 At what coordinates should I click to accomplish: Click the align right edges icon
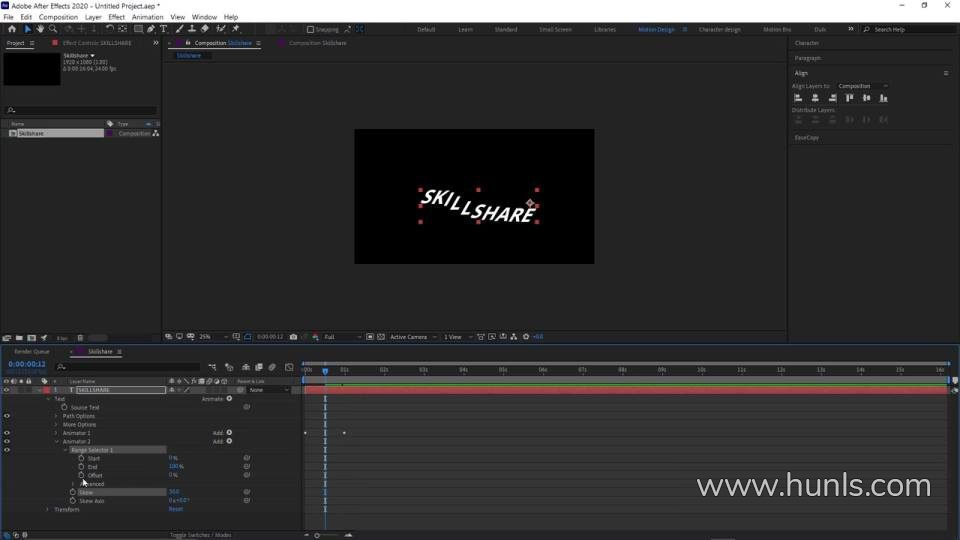832,98
